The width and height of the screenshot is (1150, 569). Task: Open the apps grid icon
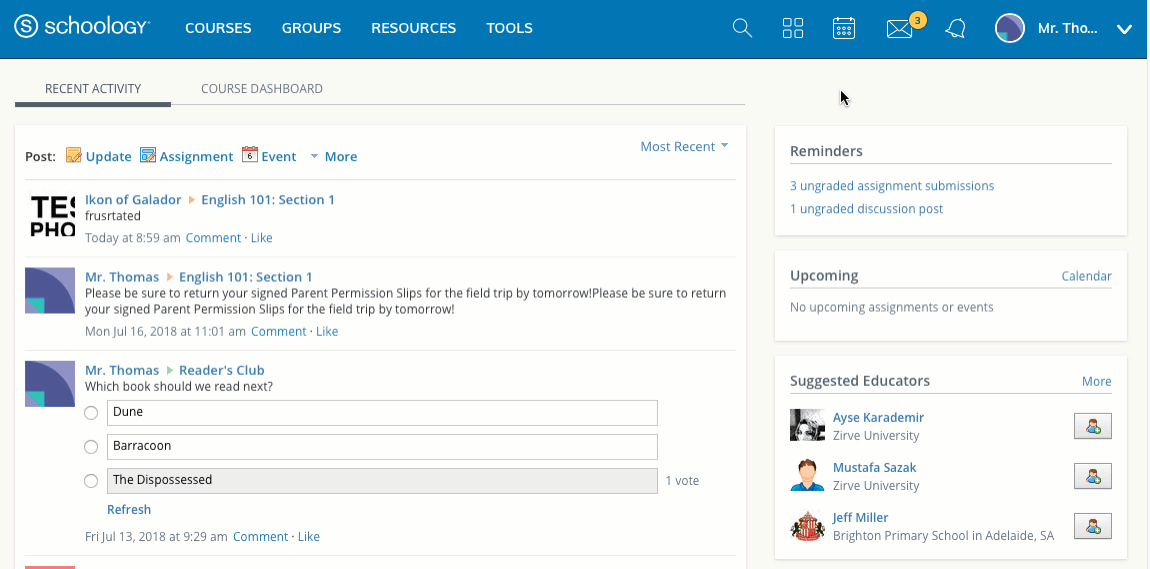[x=793, y=28]
